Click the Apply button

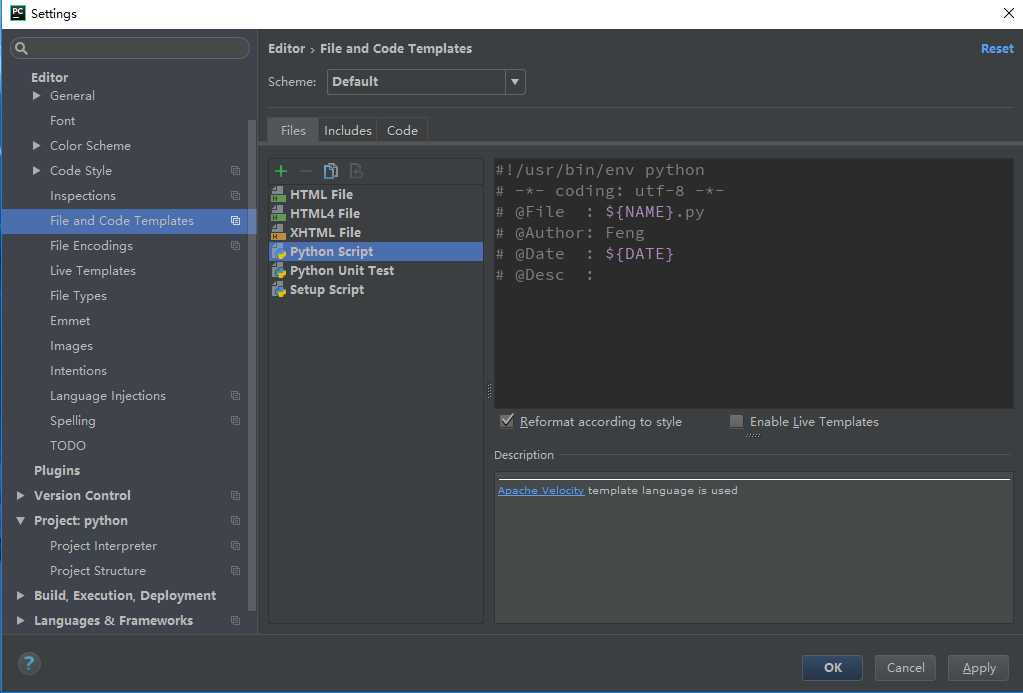coord(979,667)
